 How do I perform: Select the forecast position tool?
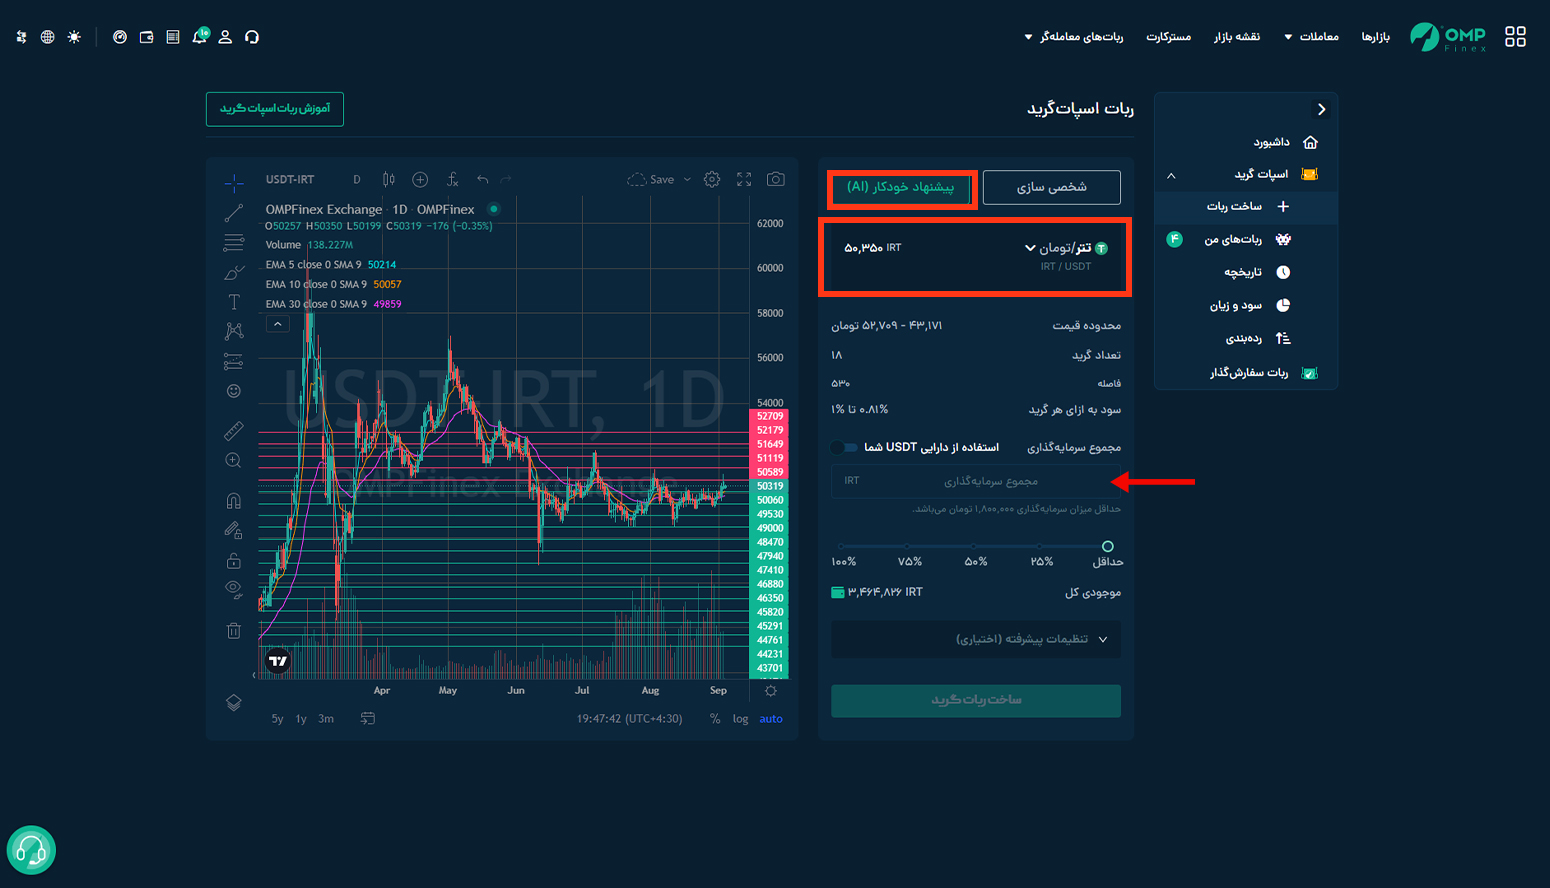pyautogui.click(x=233, y=361)
